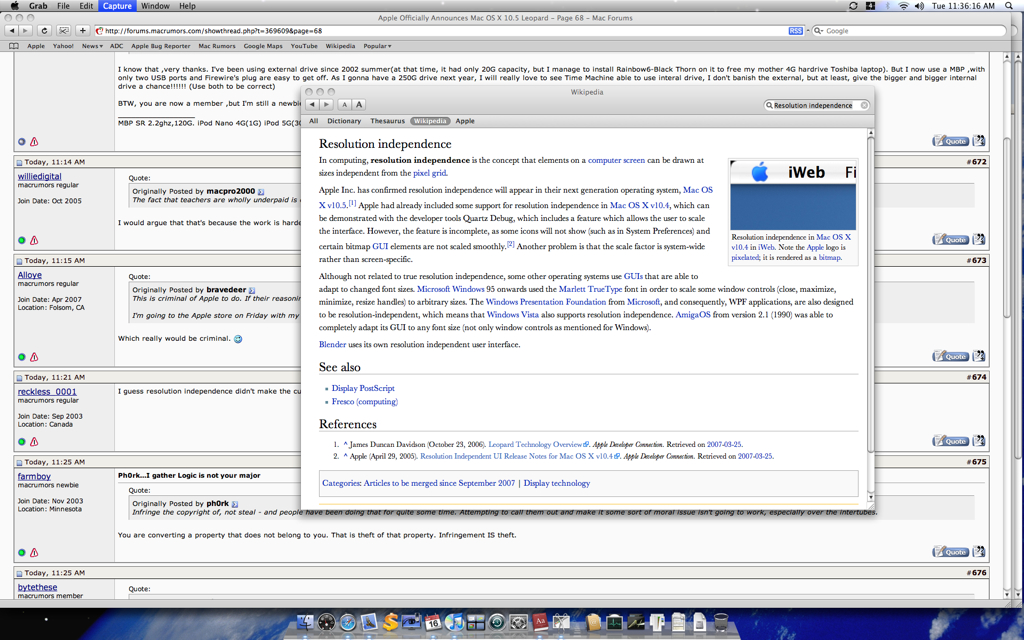
Task: Open the Display PostScript link
Action: tap(363, 388)
